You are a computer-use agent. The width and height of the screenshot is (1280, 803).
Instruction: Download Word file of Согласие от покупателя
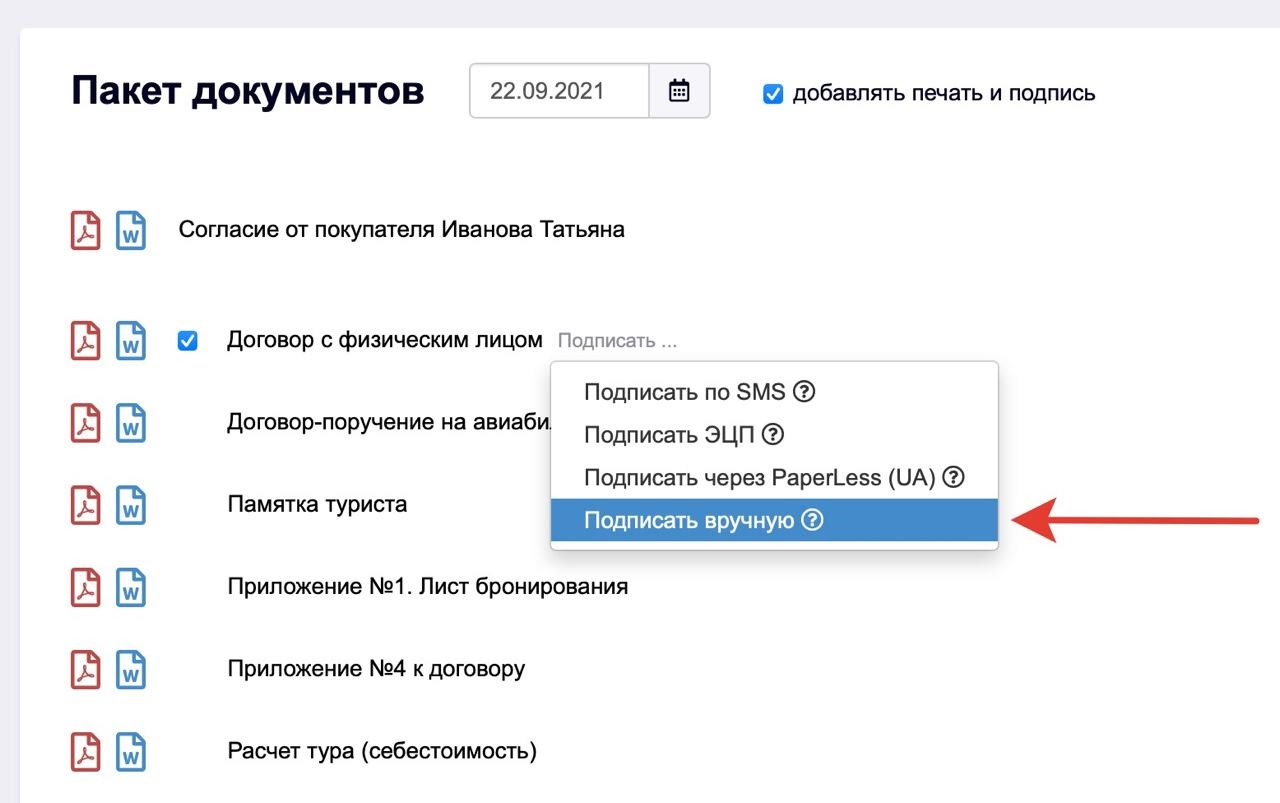pos(130,230)
